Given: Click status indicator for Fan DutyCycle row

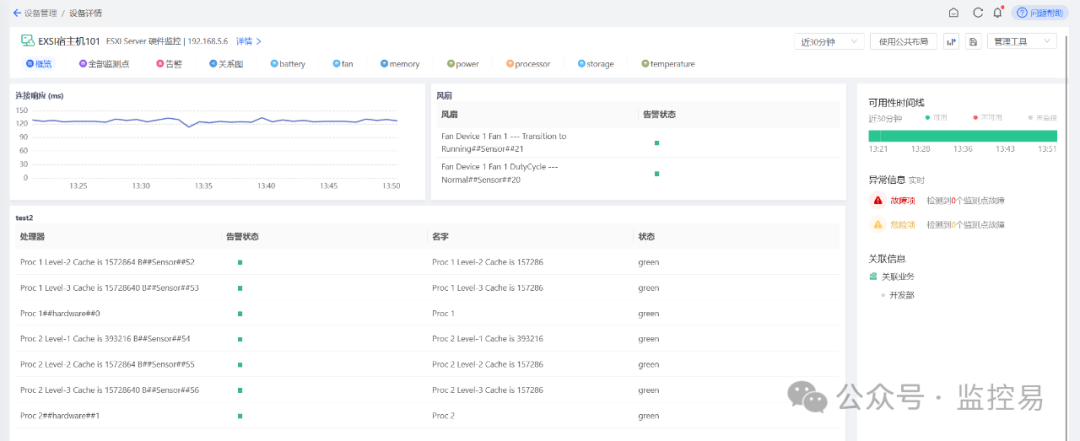Looking at the screenshot, I should click(x=656, y=174).
